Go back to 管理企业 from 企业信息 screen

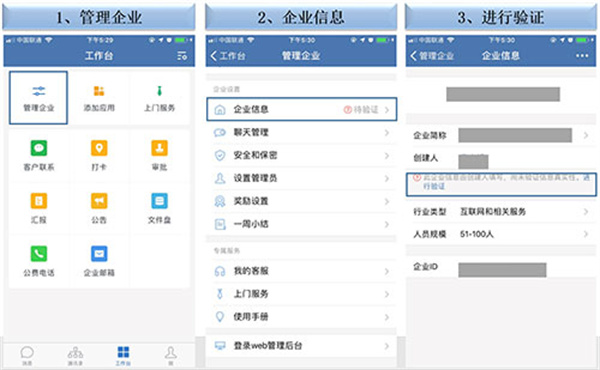[x=432, y=56]
